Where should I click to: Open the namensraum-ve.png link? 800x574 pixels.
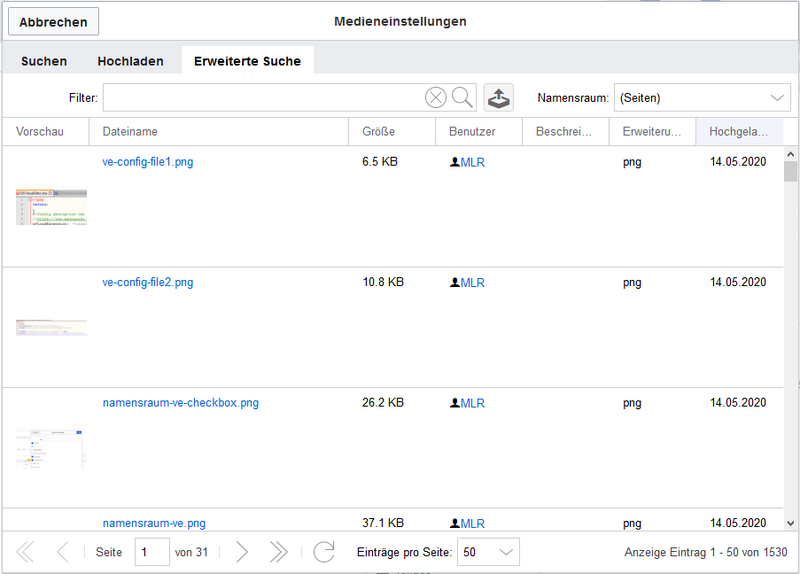coord(154,523)
